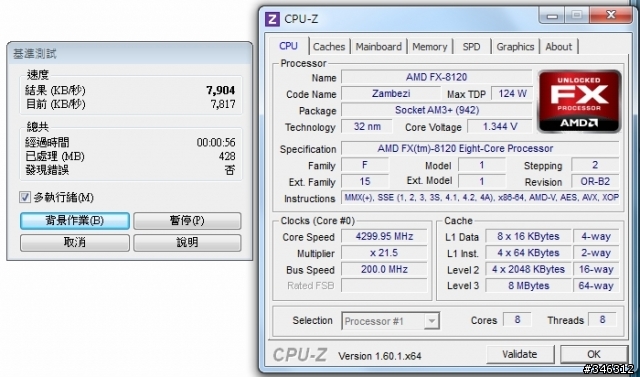Toggle the 多執行緒(M) multithreading checkbox
640x377 pixels.
click(25, 197)
